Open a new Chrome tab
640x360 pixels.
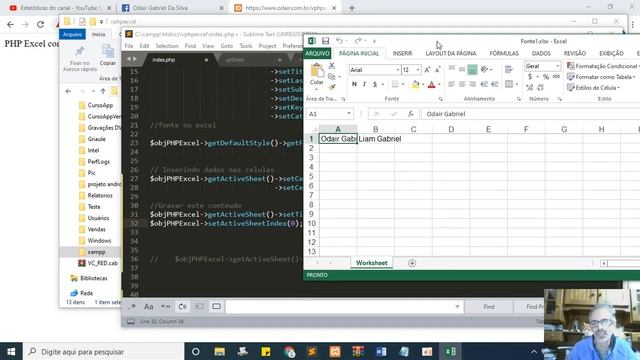point(352,8)
